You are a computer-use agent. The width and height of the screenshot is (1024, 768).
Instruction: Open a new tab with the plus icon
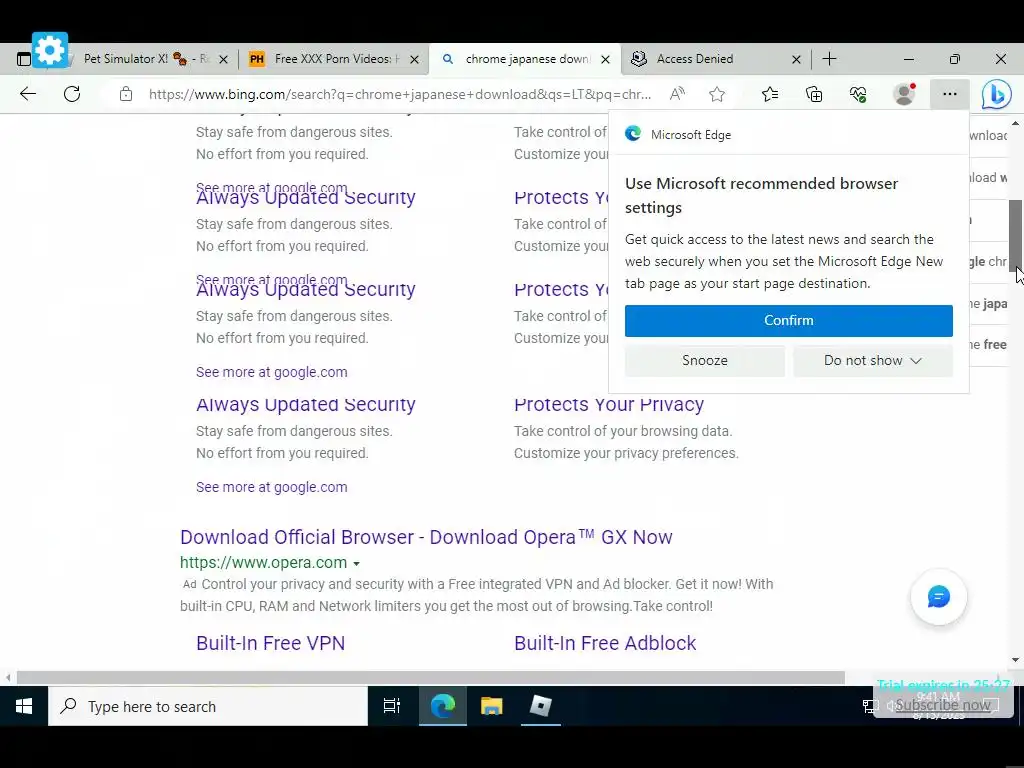pos(829,59)
